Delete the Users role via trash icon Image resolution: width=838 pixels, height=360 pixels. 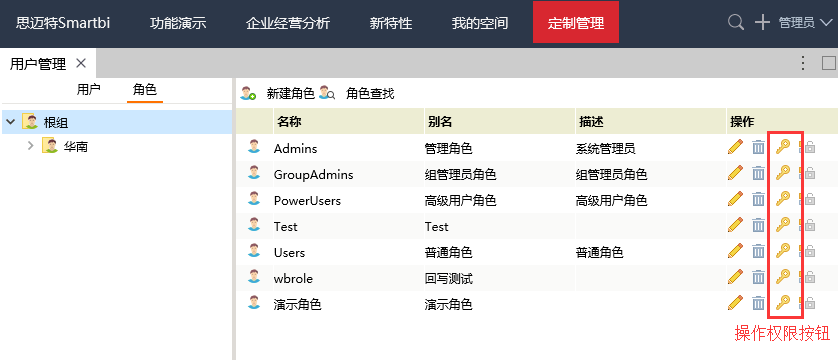point(758,251)
